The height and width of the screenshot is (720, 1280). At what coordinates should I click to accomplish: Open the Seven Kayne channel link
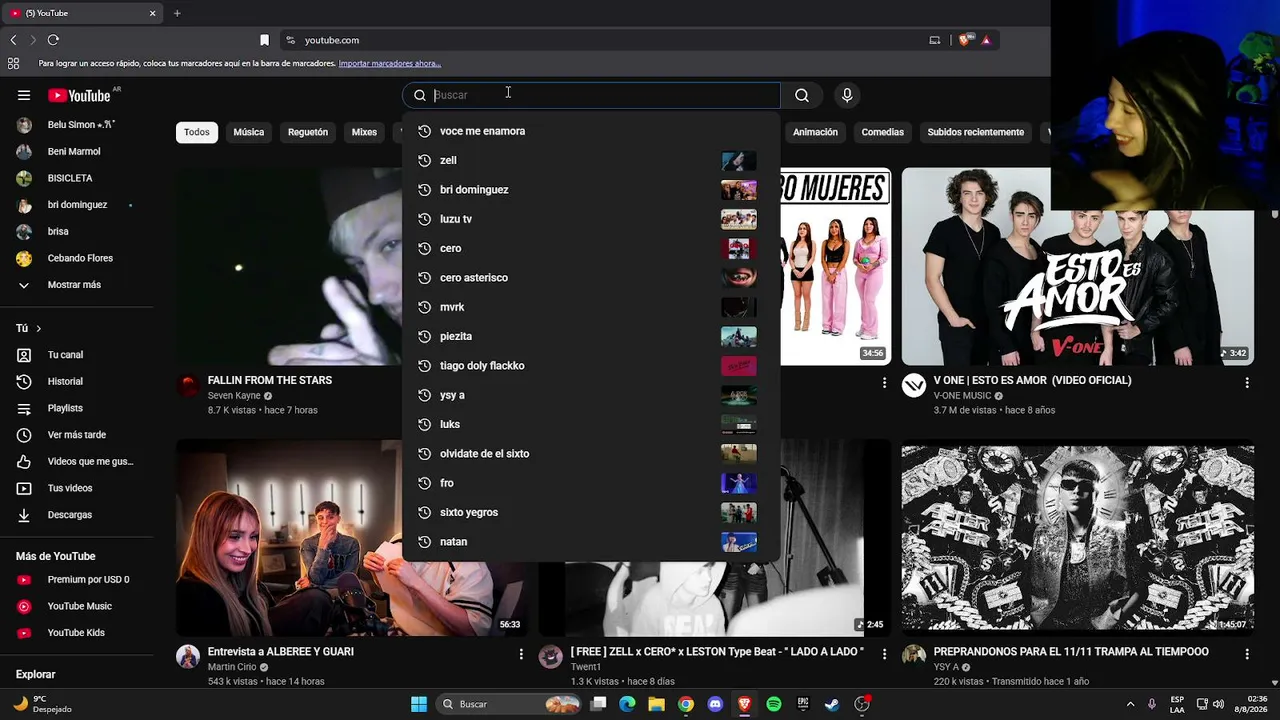click(x=234, y=396)
